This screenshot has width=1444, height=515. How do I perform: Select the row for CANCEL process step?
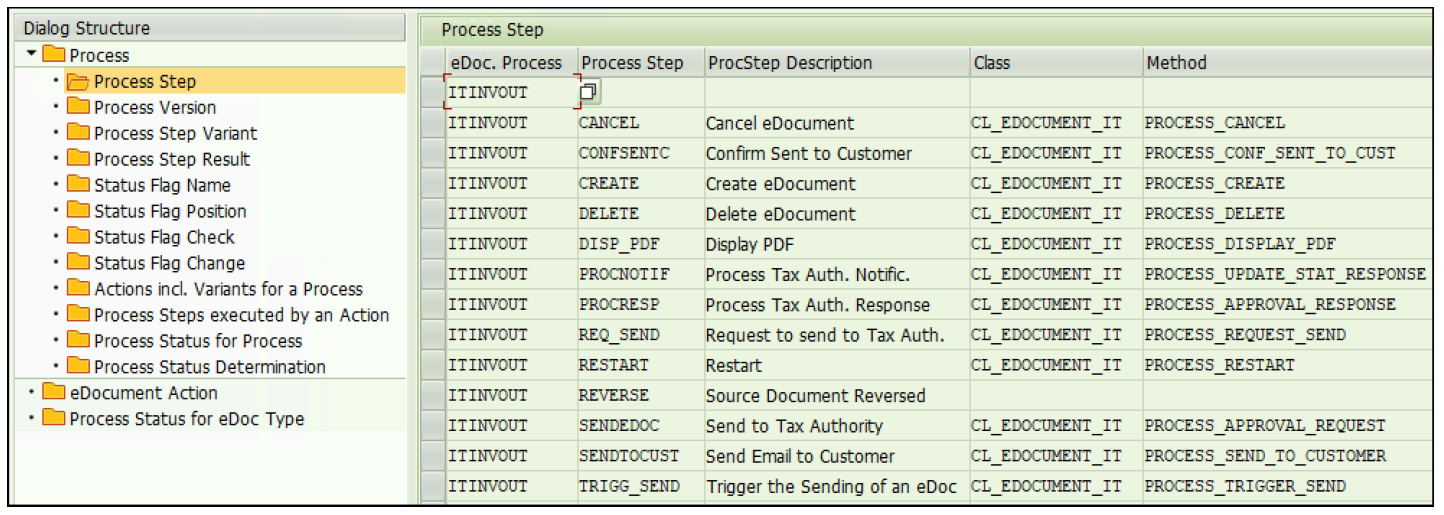(432, 124)
